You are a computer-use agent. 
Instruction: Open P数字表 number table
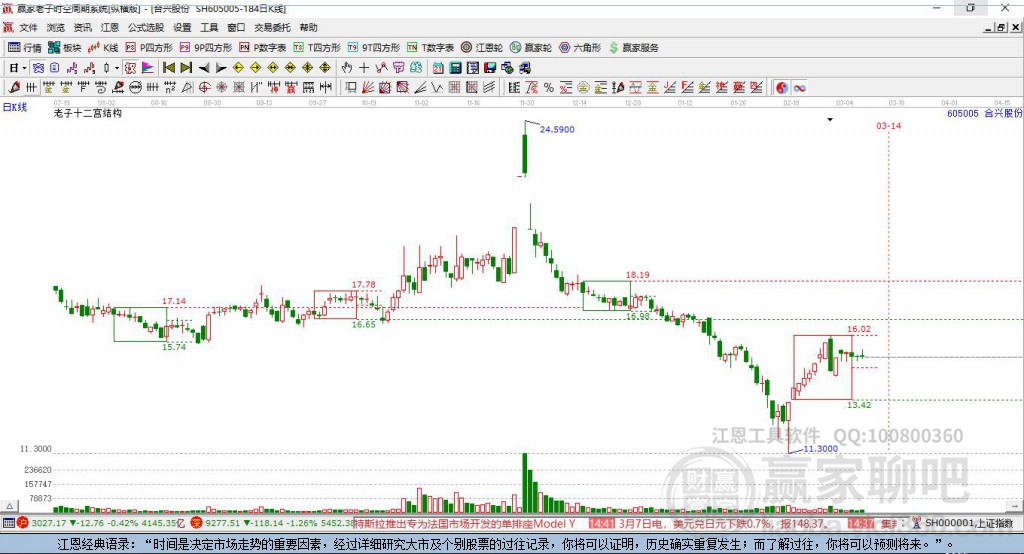(x=263, y=48)
